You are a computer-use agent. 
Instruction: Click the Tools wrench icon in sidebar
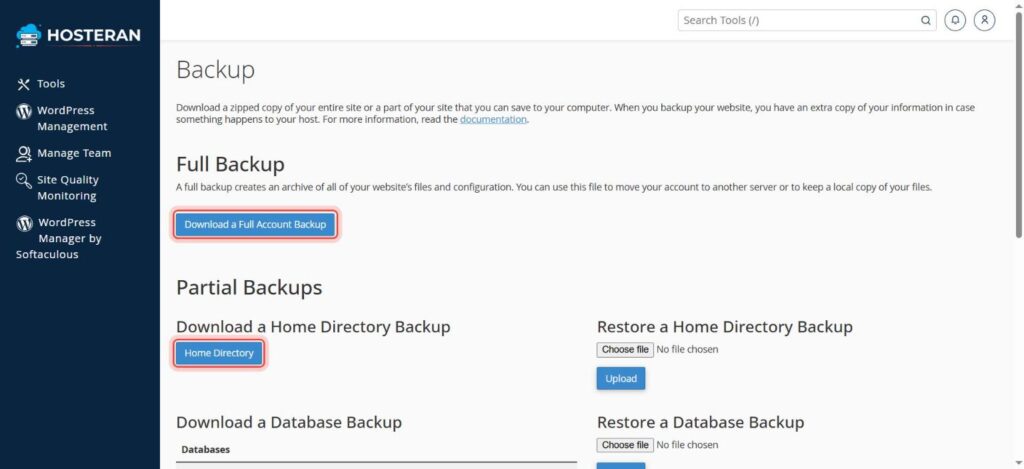pos(24,84)
